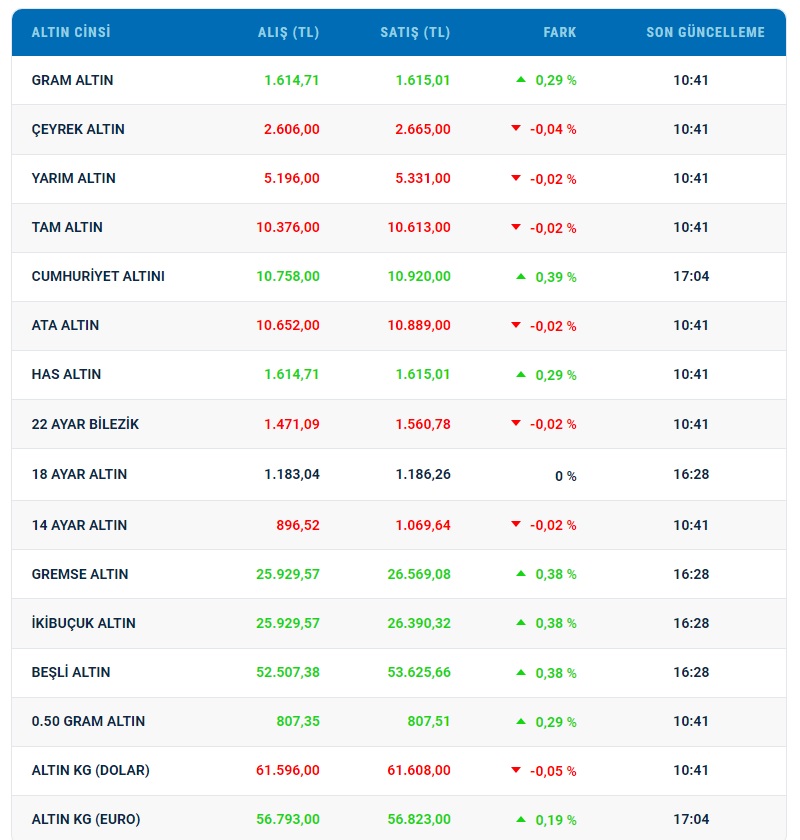This screenshot has width=800, height=840.
Task: Click ÇEYREK ALTIN buying price 2.606,00
Action: 291,130
